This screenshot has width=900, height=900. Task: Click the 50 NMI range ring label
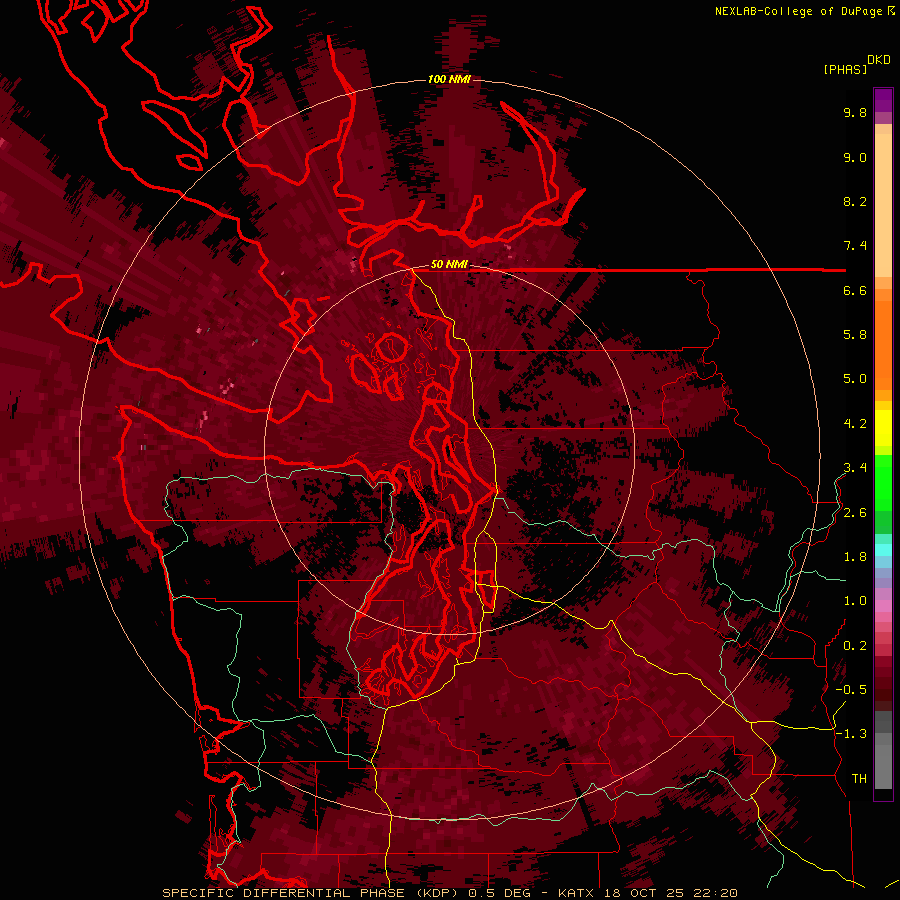tap(449, 265)
